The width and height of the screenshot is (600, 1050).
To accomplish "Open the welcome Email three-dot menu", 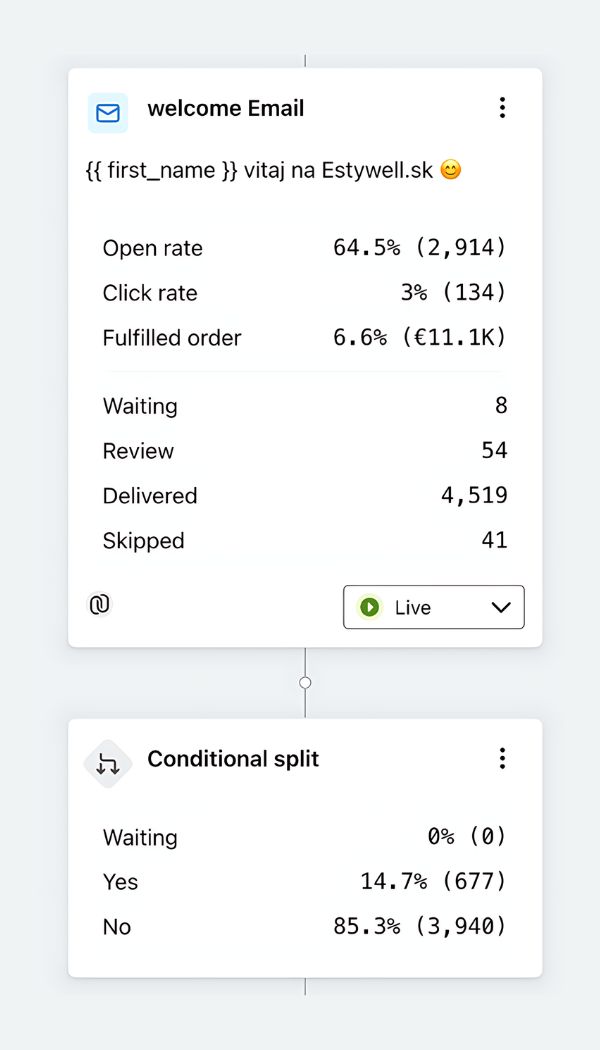I will tap(502, 108).
